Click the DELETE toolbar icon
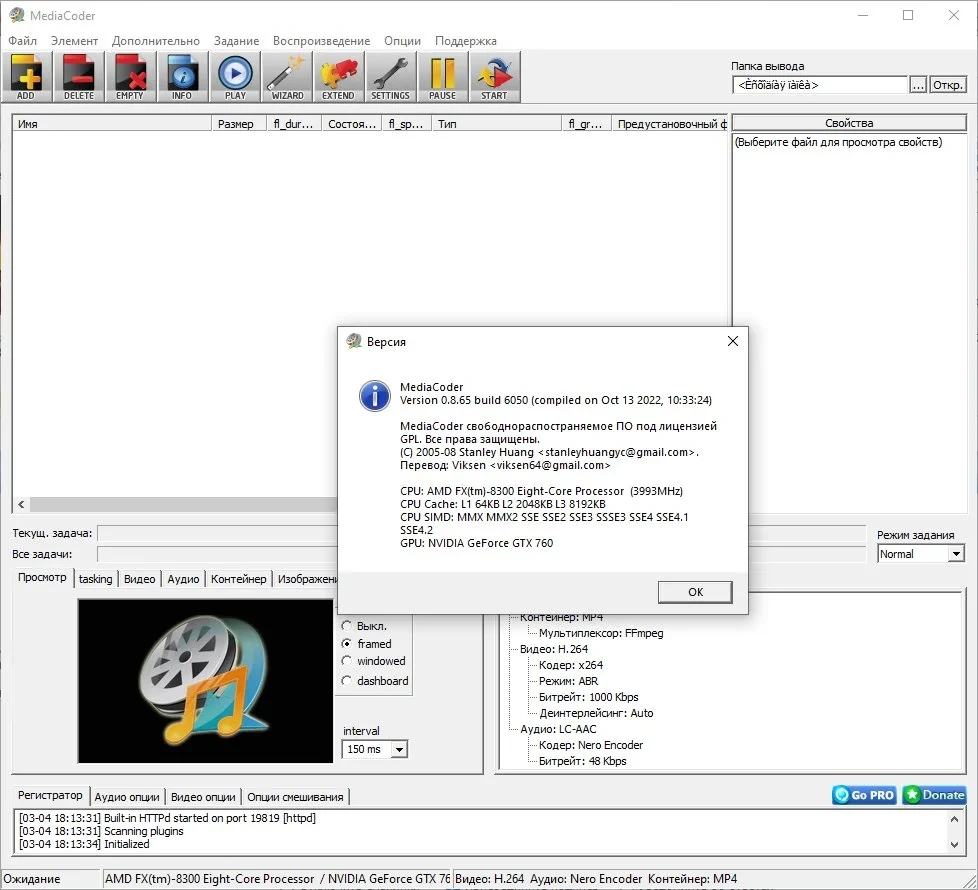 79,77
